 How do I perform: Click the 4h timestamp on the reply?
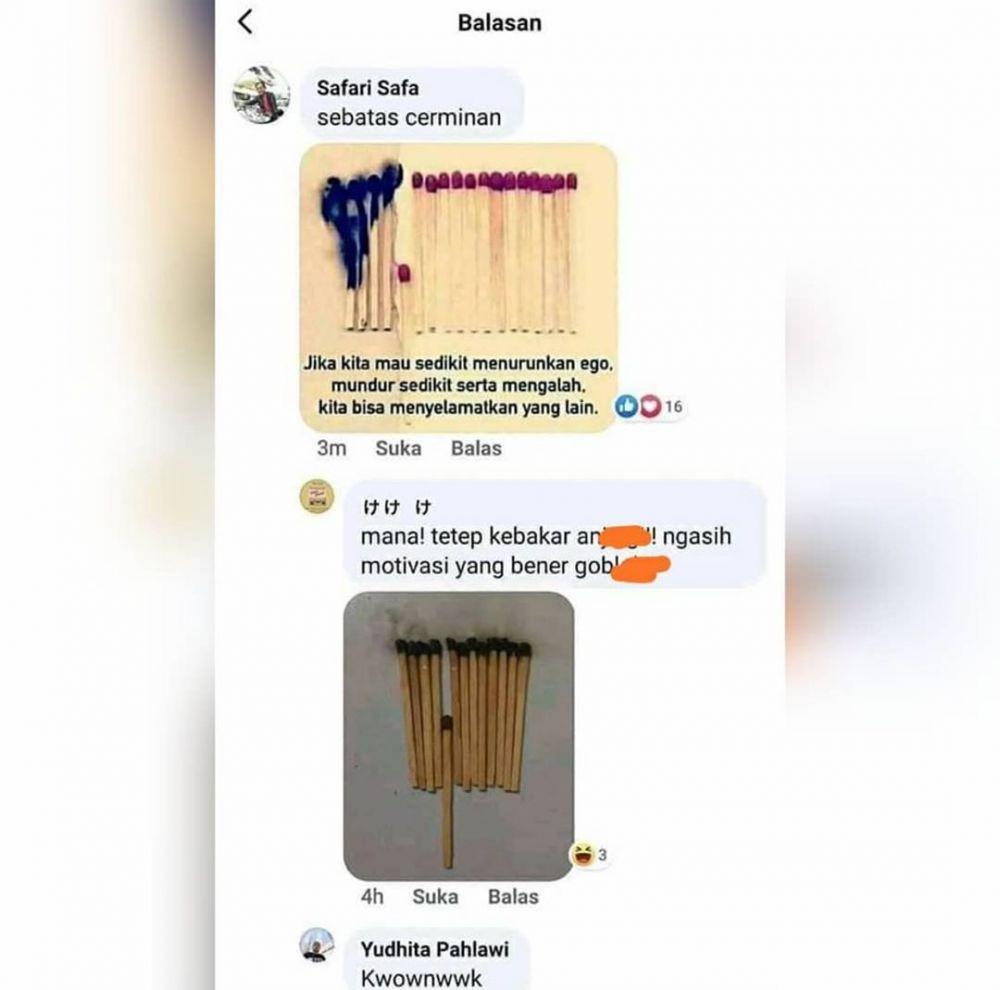(x=372, y=897)
